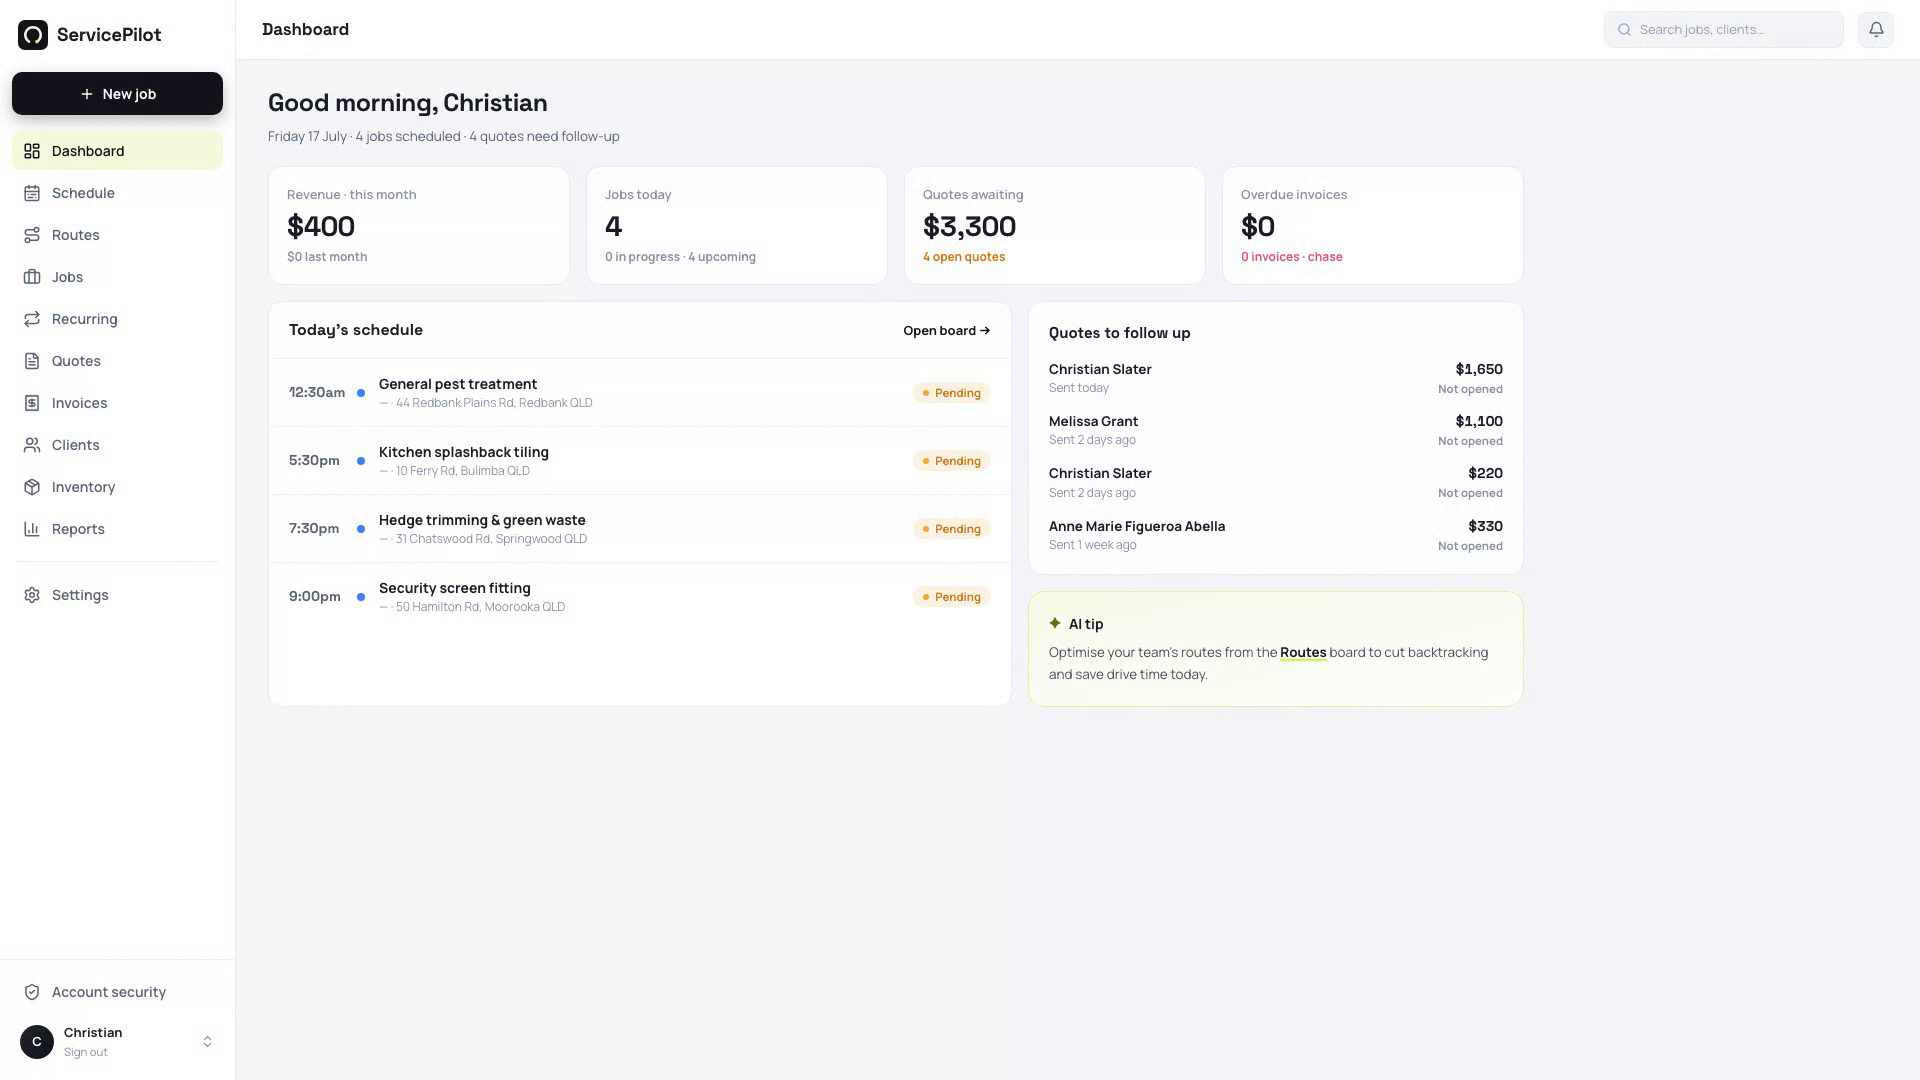The width and height of the screenshot is (1920, 1080).
Task: Open Anne Marie Figueroa Abella's quote
Action: (1275, 535)
